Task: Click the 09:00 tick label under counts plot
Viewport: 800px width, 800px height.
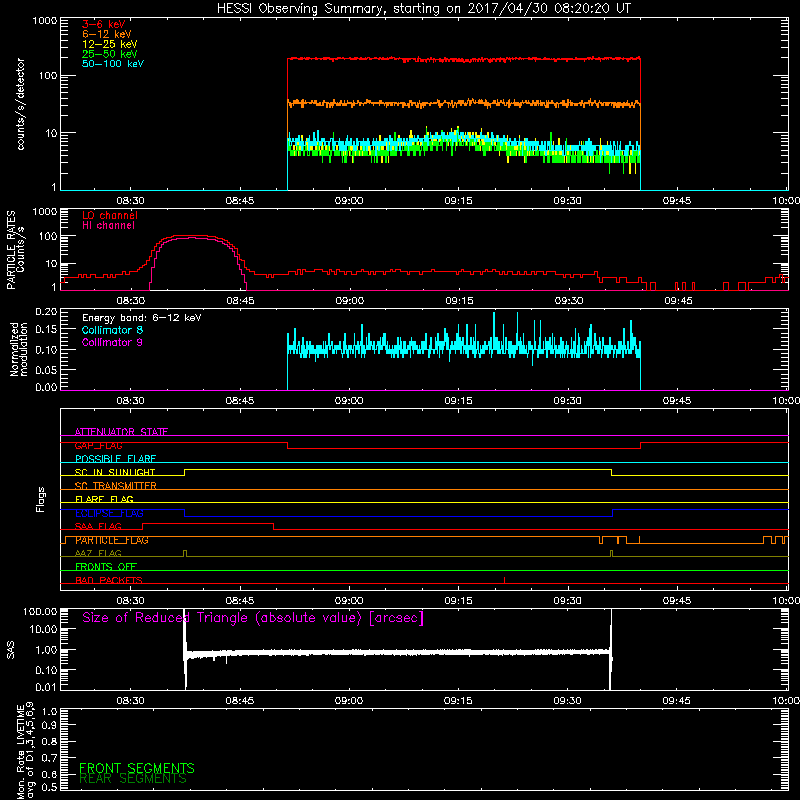Action: point(349,201)
